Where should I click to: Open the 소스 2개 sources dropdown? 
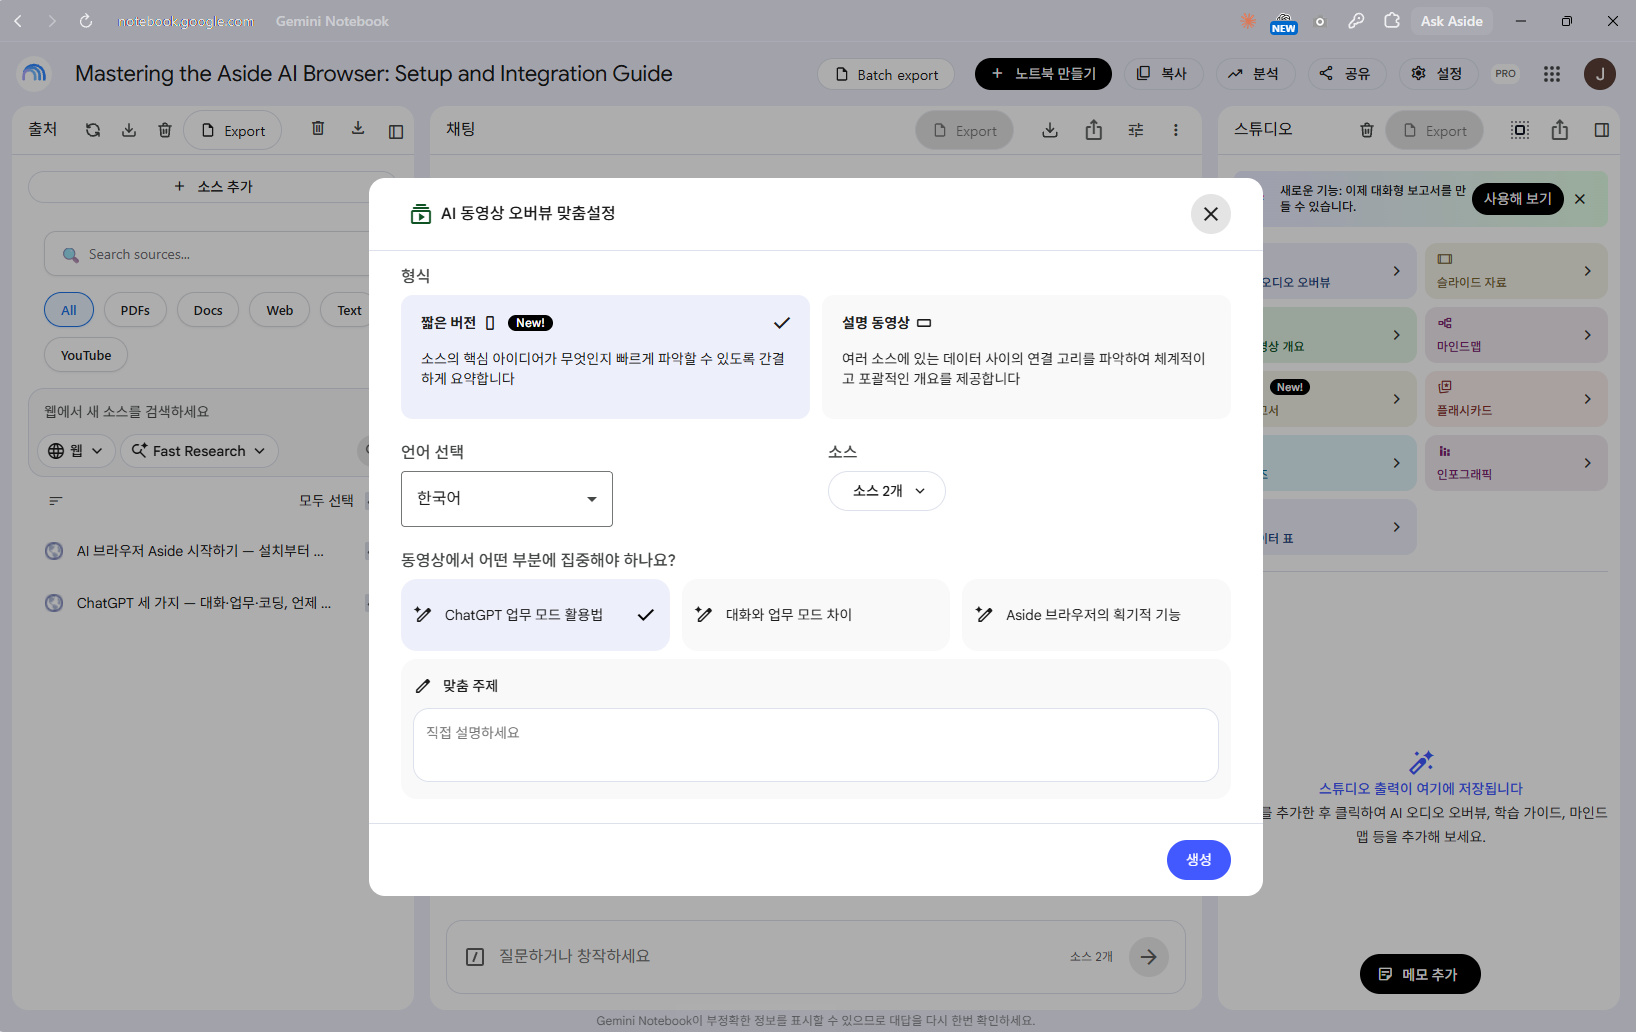click(x=887, y=491)
